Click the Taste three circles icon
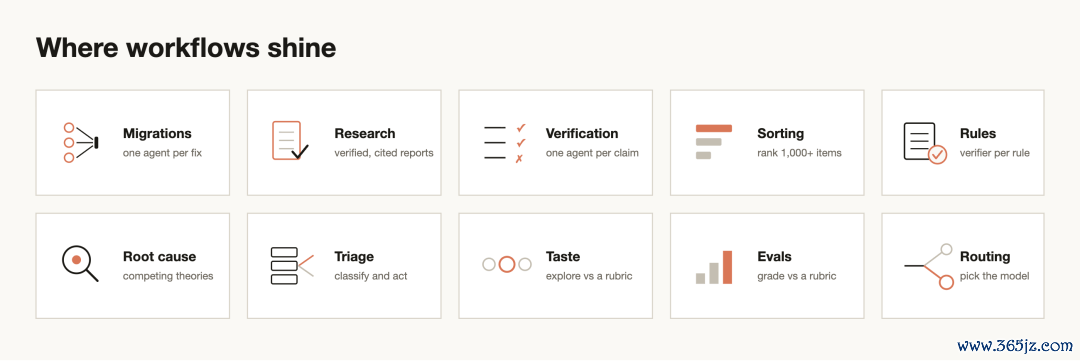 click(507, 264)
